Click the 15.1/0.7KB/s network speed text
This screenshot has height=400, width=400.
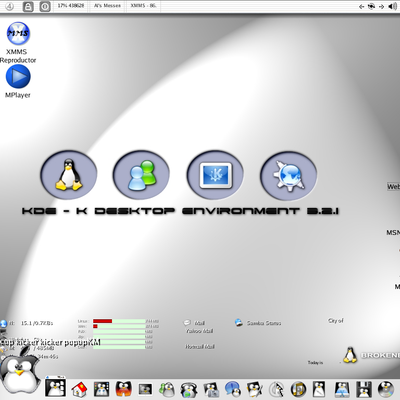click(x=37, y=323)
